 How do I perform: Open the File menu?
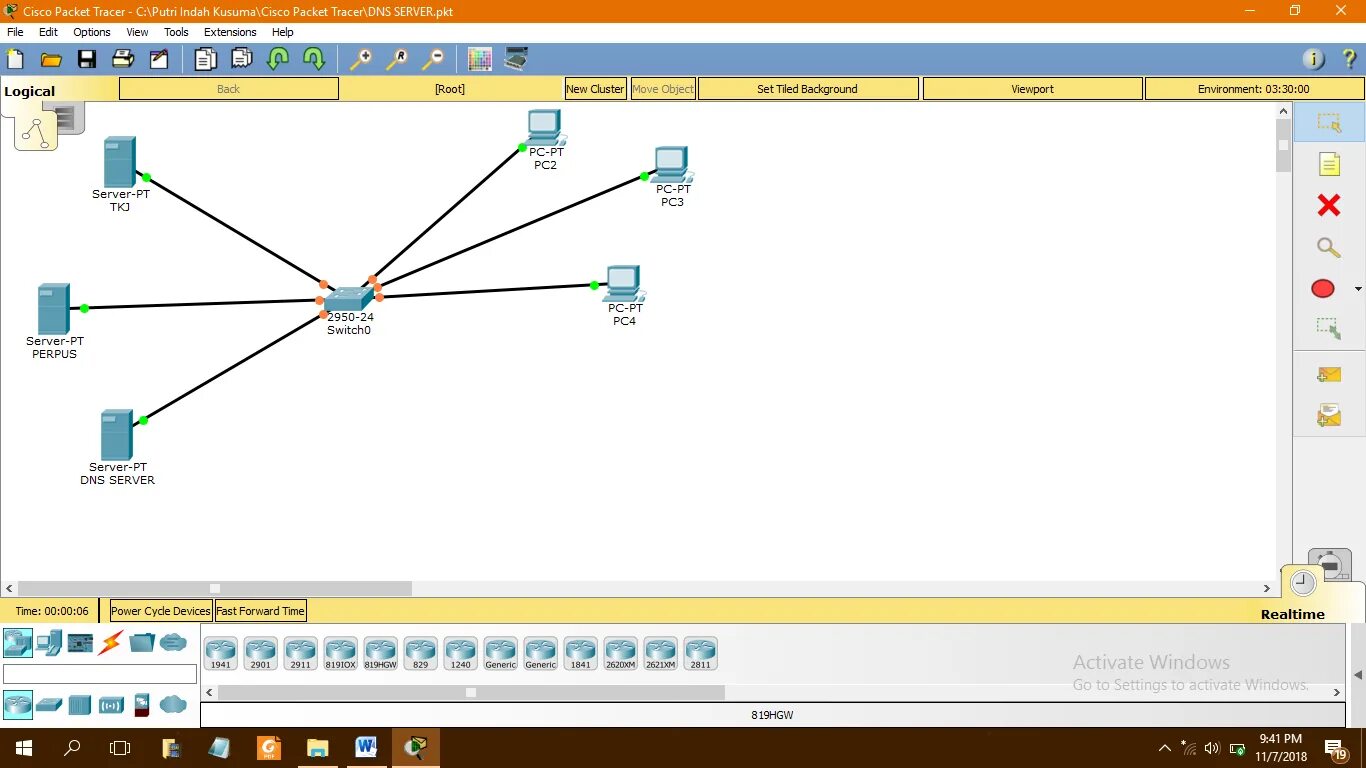(15, 32)
